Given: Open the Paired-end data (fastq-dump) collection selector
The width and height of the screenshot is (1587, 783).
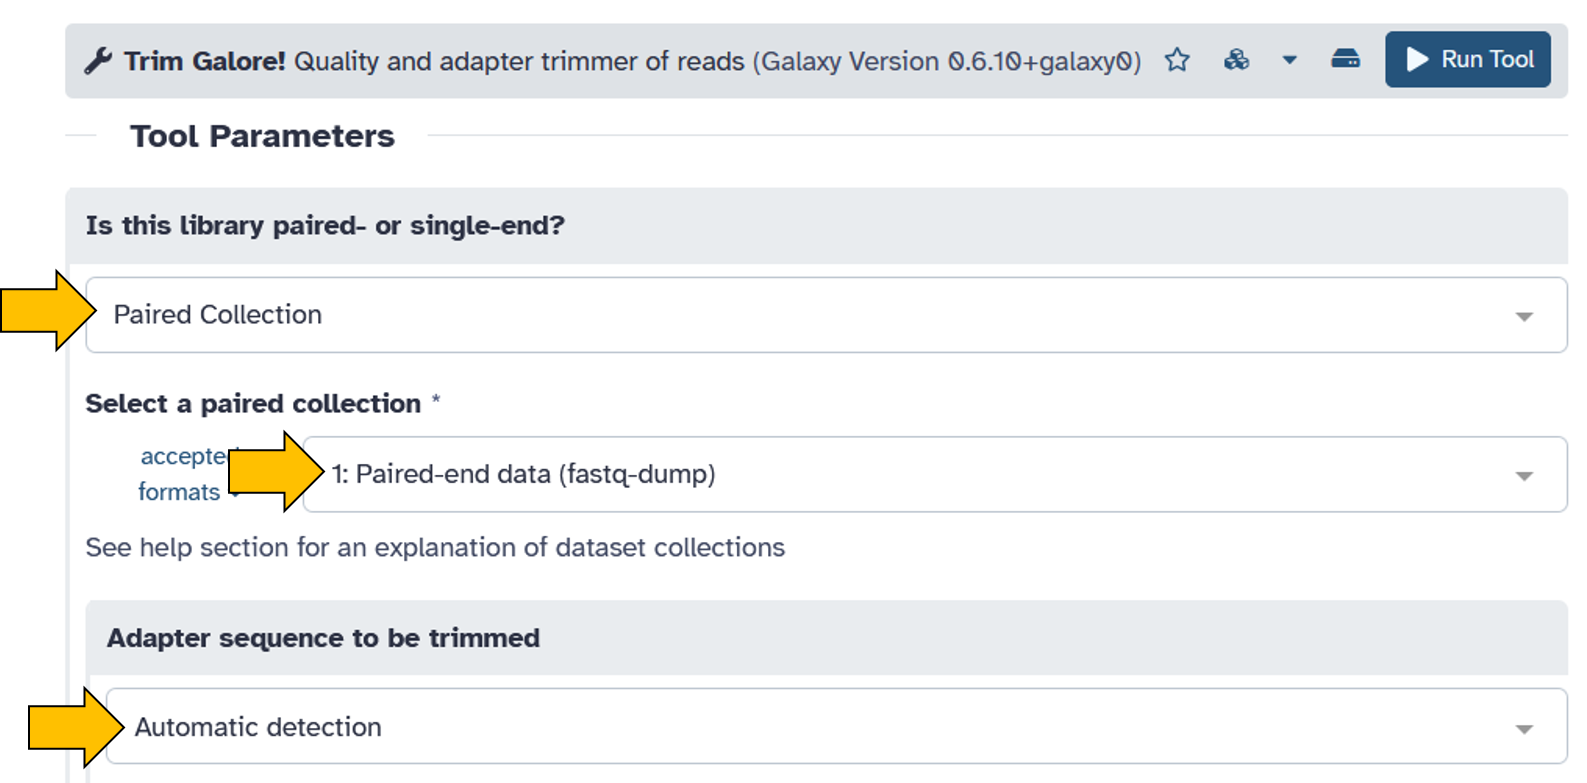Looking at the screenshot, I should pos(934,474).
